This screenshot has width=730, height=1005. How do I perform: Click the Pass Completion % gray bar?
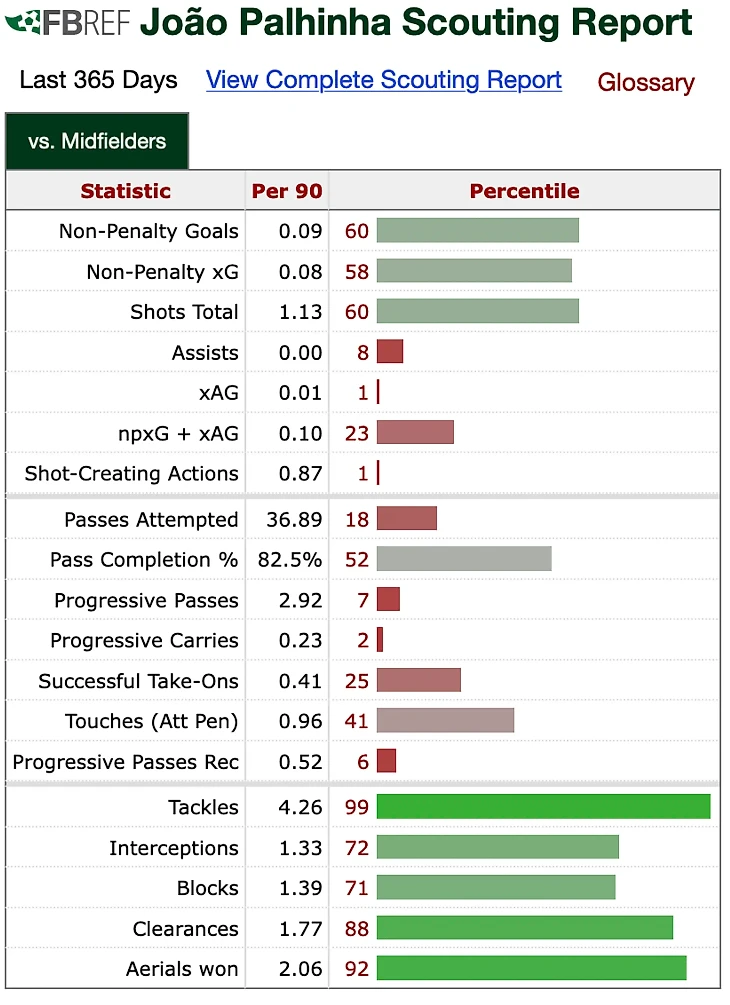[x=464, y=559]
